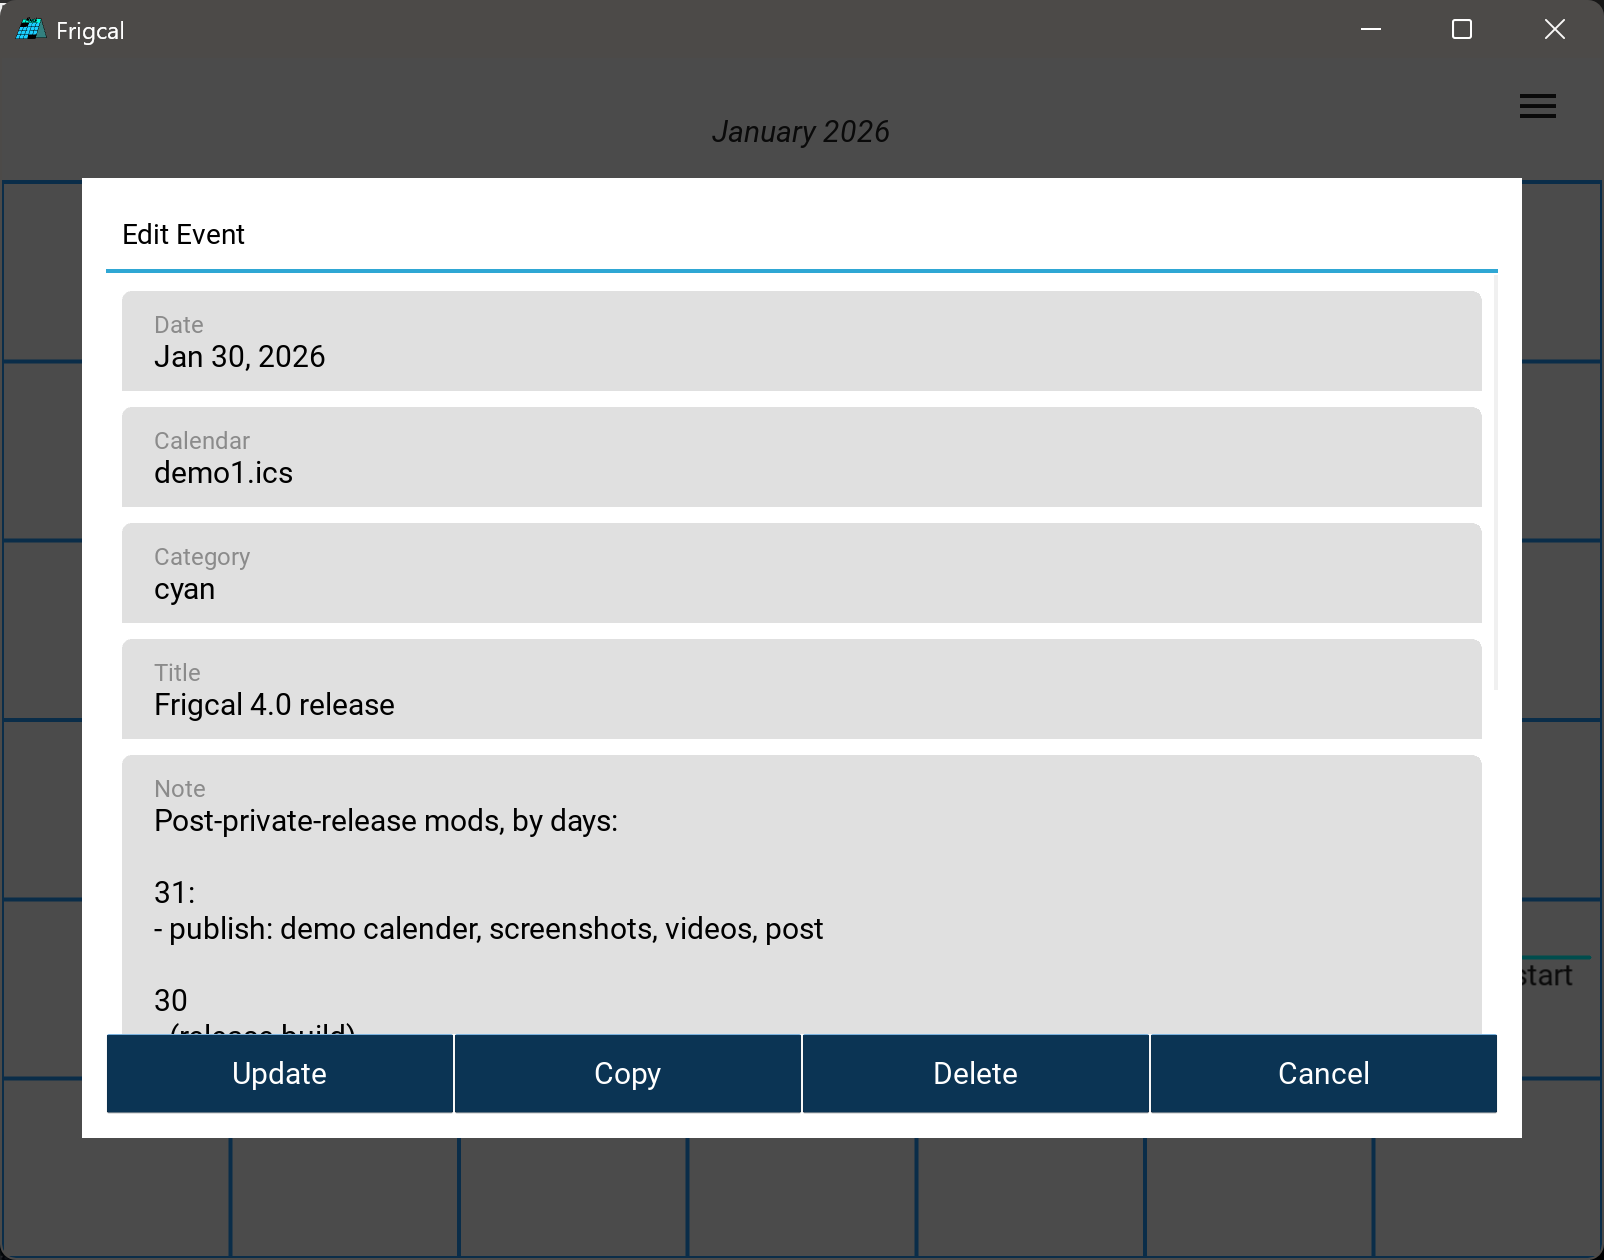Click the Edit Event dialog title
1604x1260 pixels.
[x=183, y=234]
